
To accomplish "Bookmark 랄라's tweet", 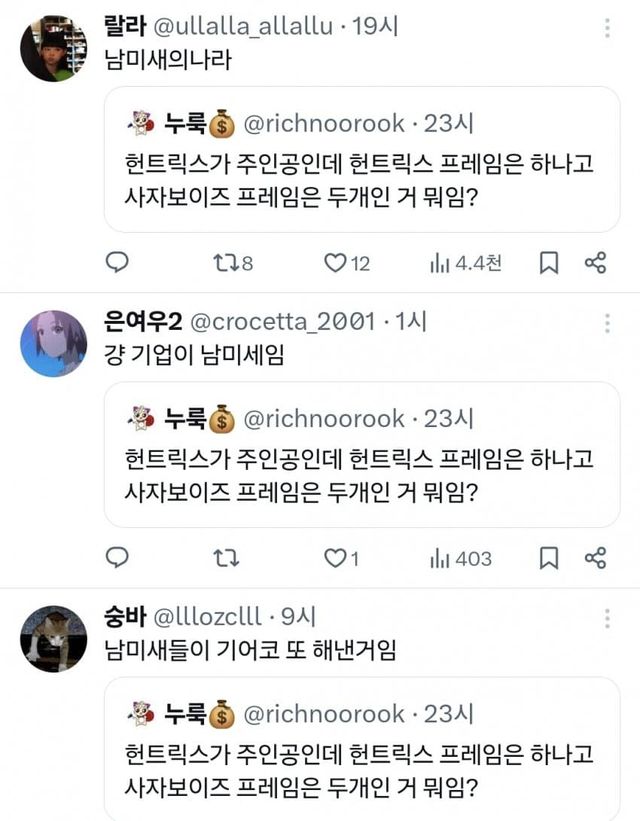I will click(x=549, y=263).
